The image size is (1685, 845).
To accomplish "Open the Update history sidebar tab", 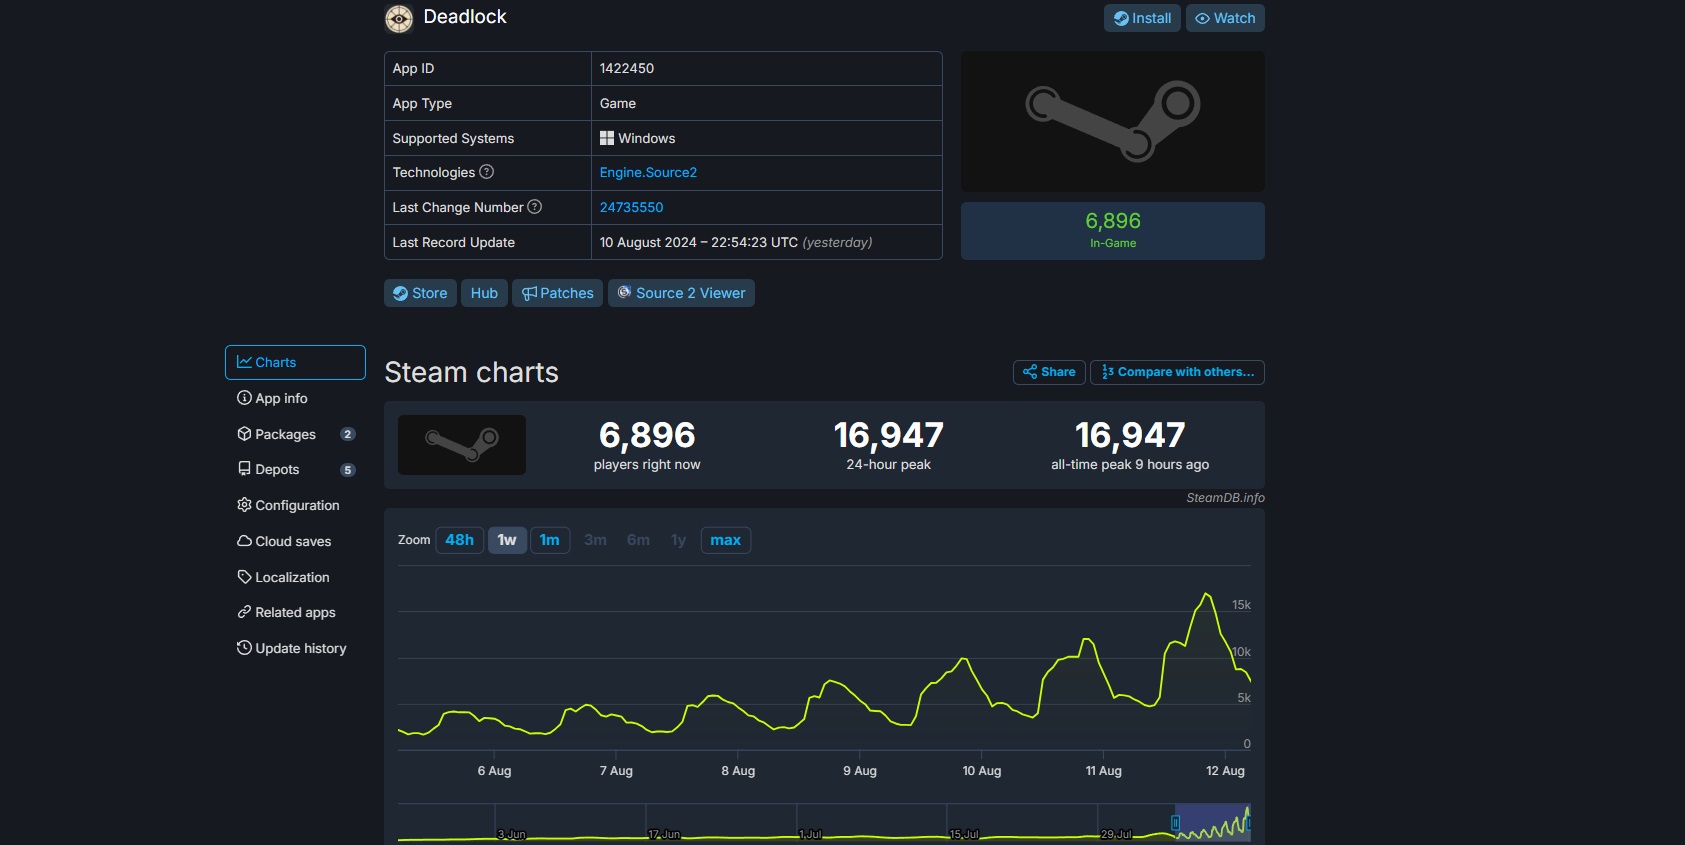I will coord(295,648).
